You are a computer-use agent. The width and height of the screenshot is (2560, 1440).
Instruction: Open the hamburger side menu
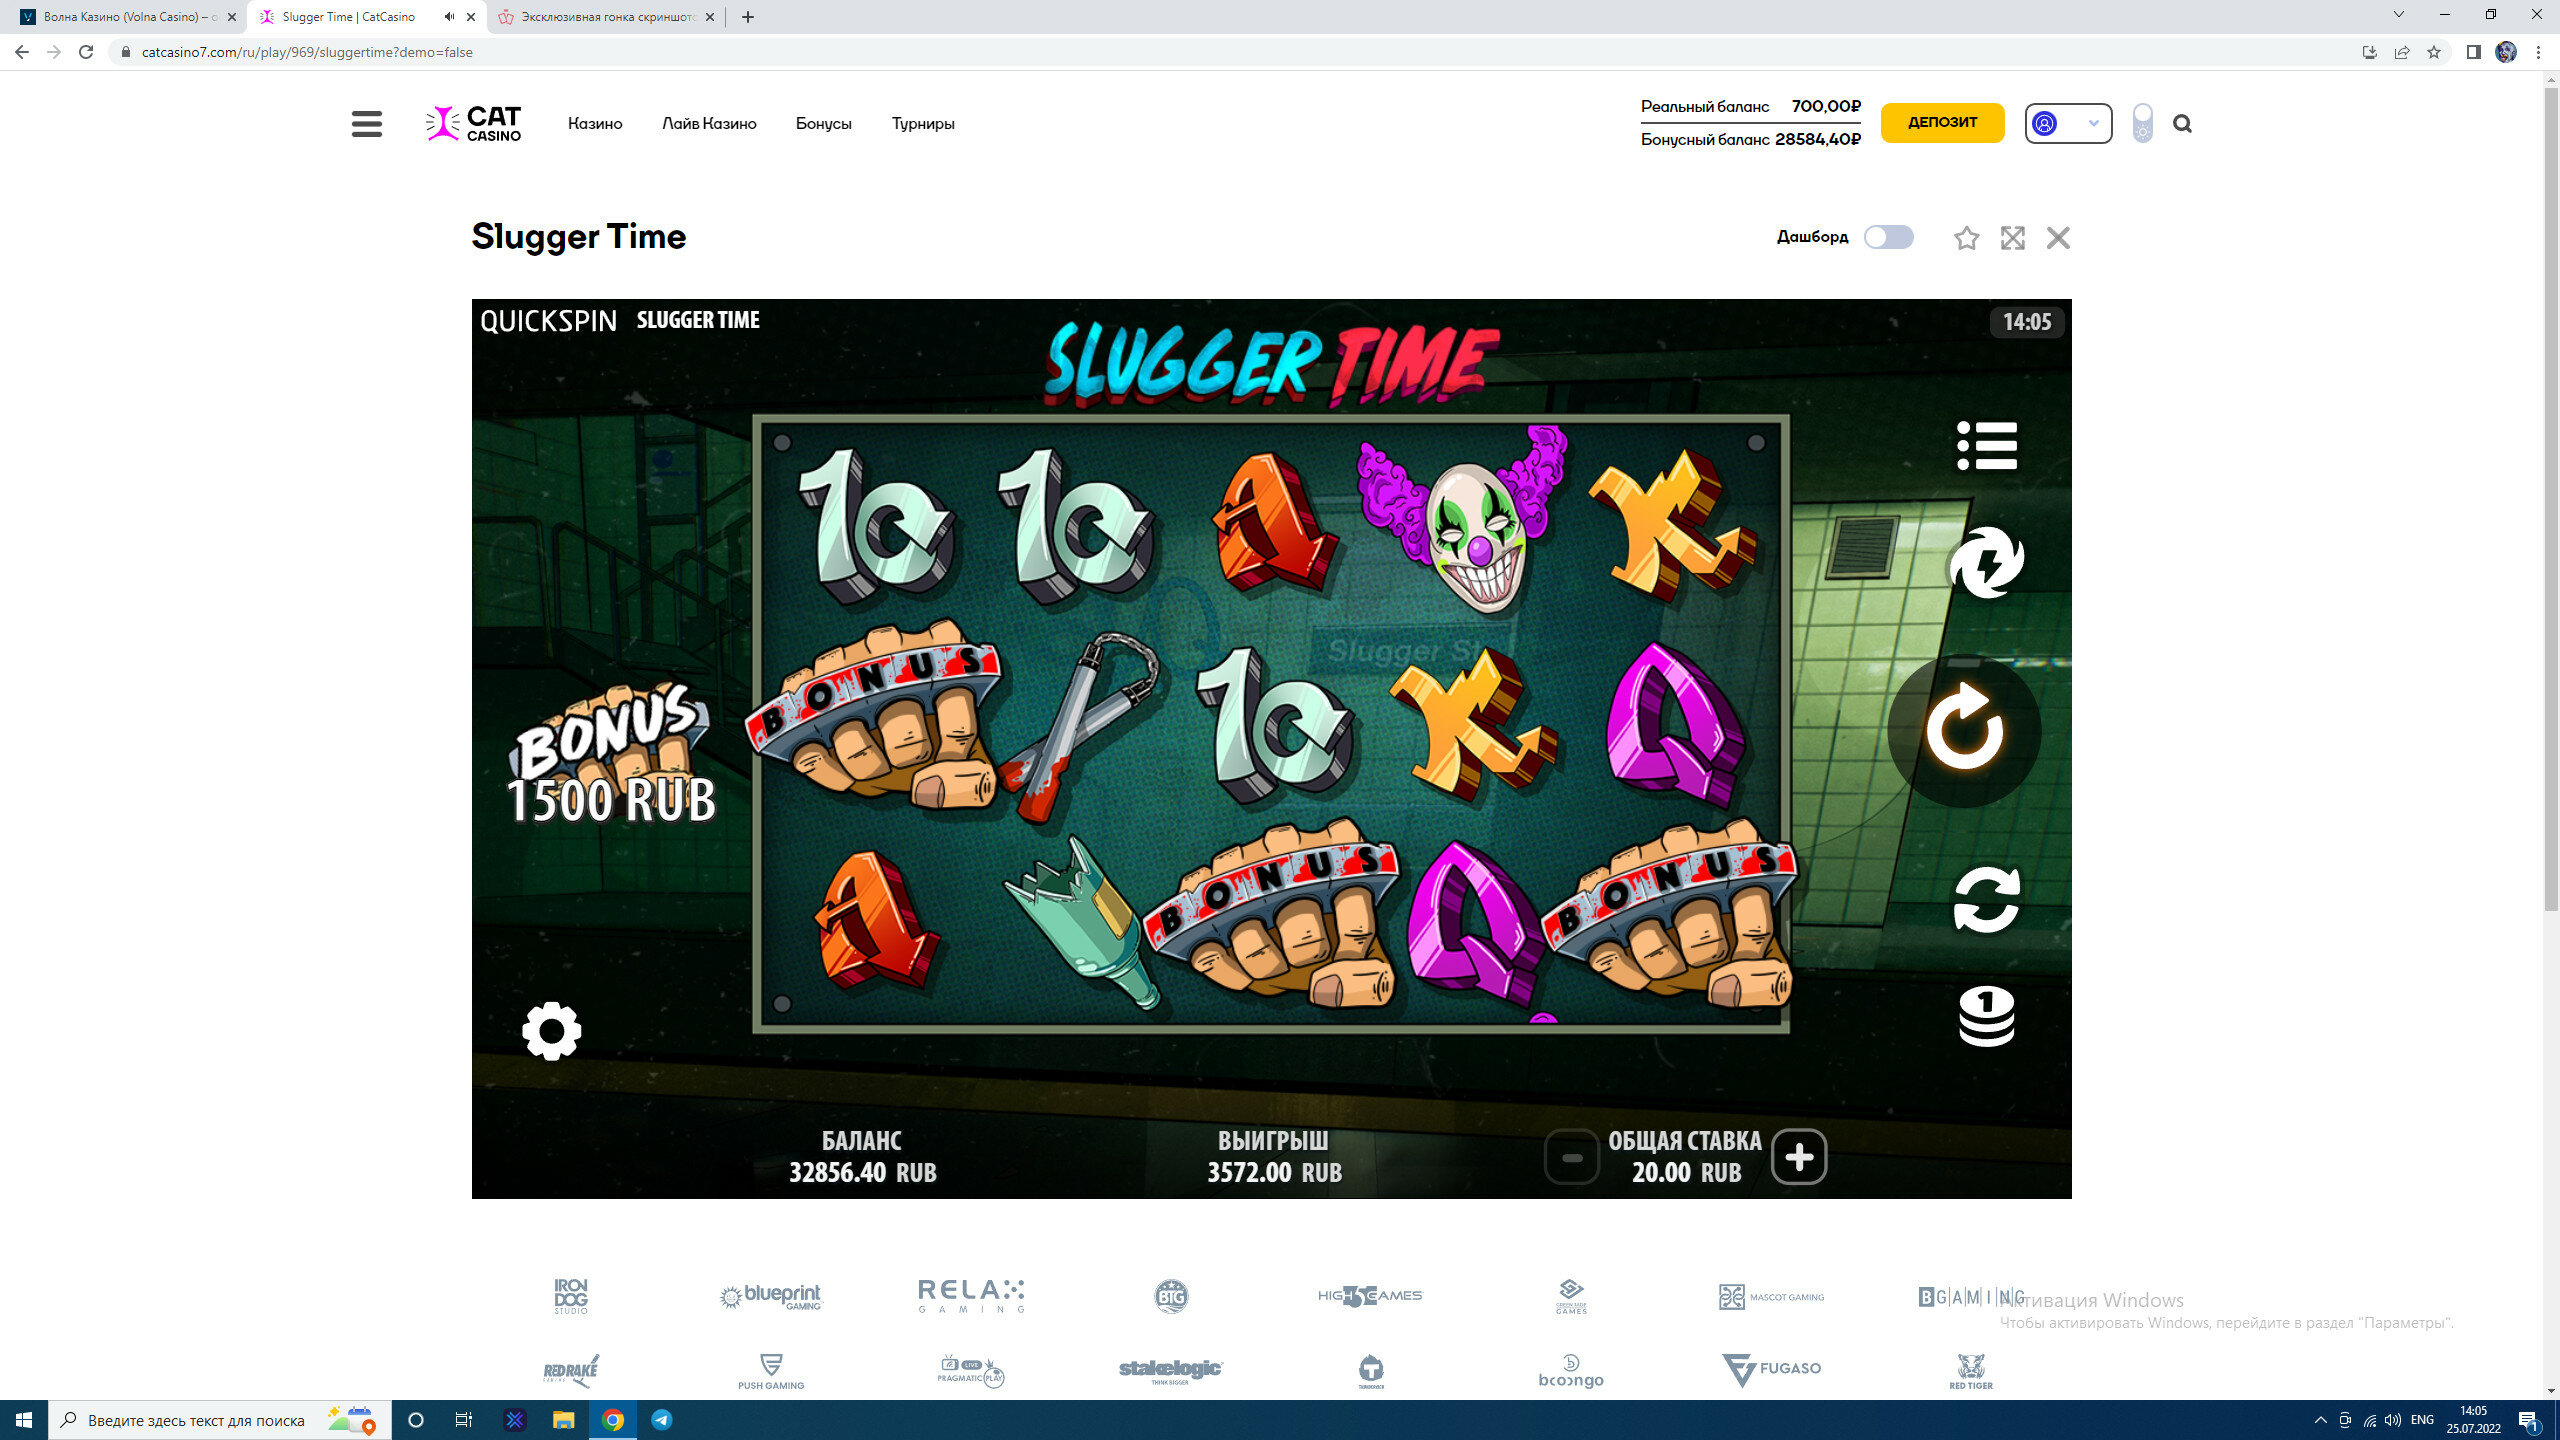click(367, 124)
